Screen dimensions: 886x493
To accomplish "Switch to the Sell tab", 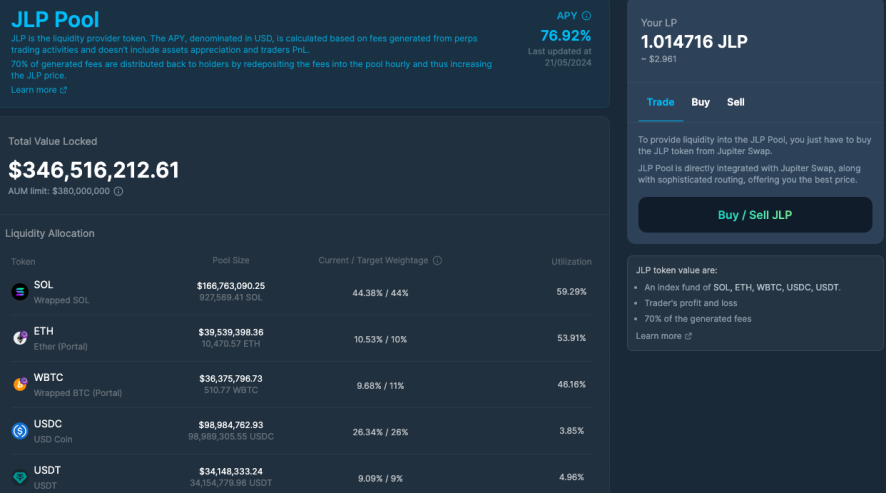I will point(735,102).
